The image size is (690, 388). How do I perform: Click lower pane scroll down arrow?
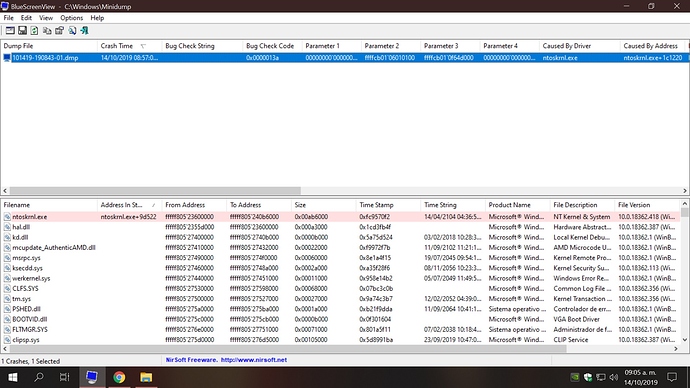tap(685, 340)
